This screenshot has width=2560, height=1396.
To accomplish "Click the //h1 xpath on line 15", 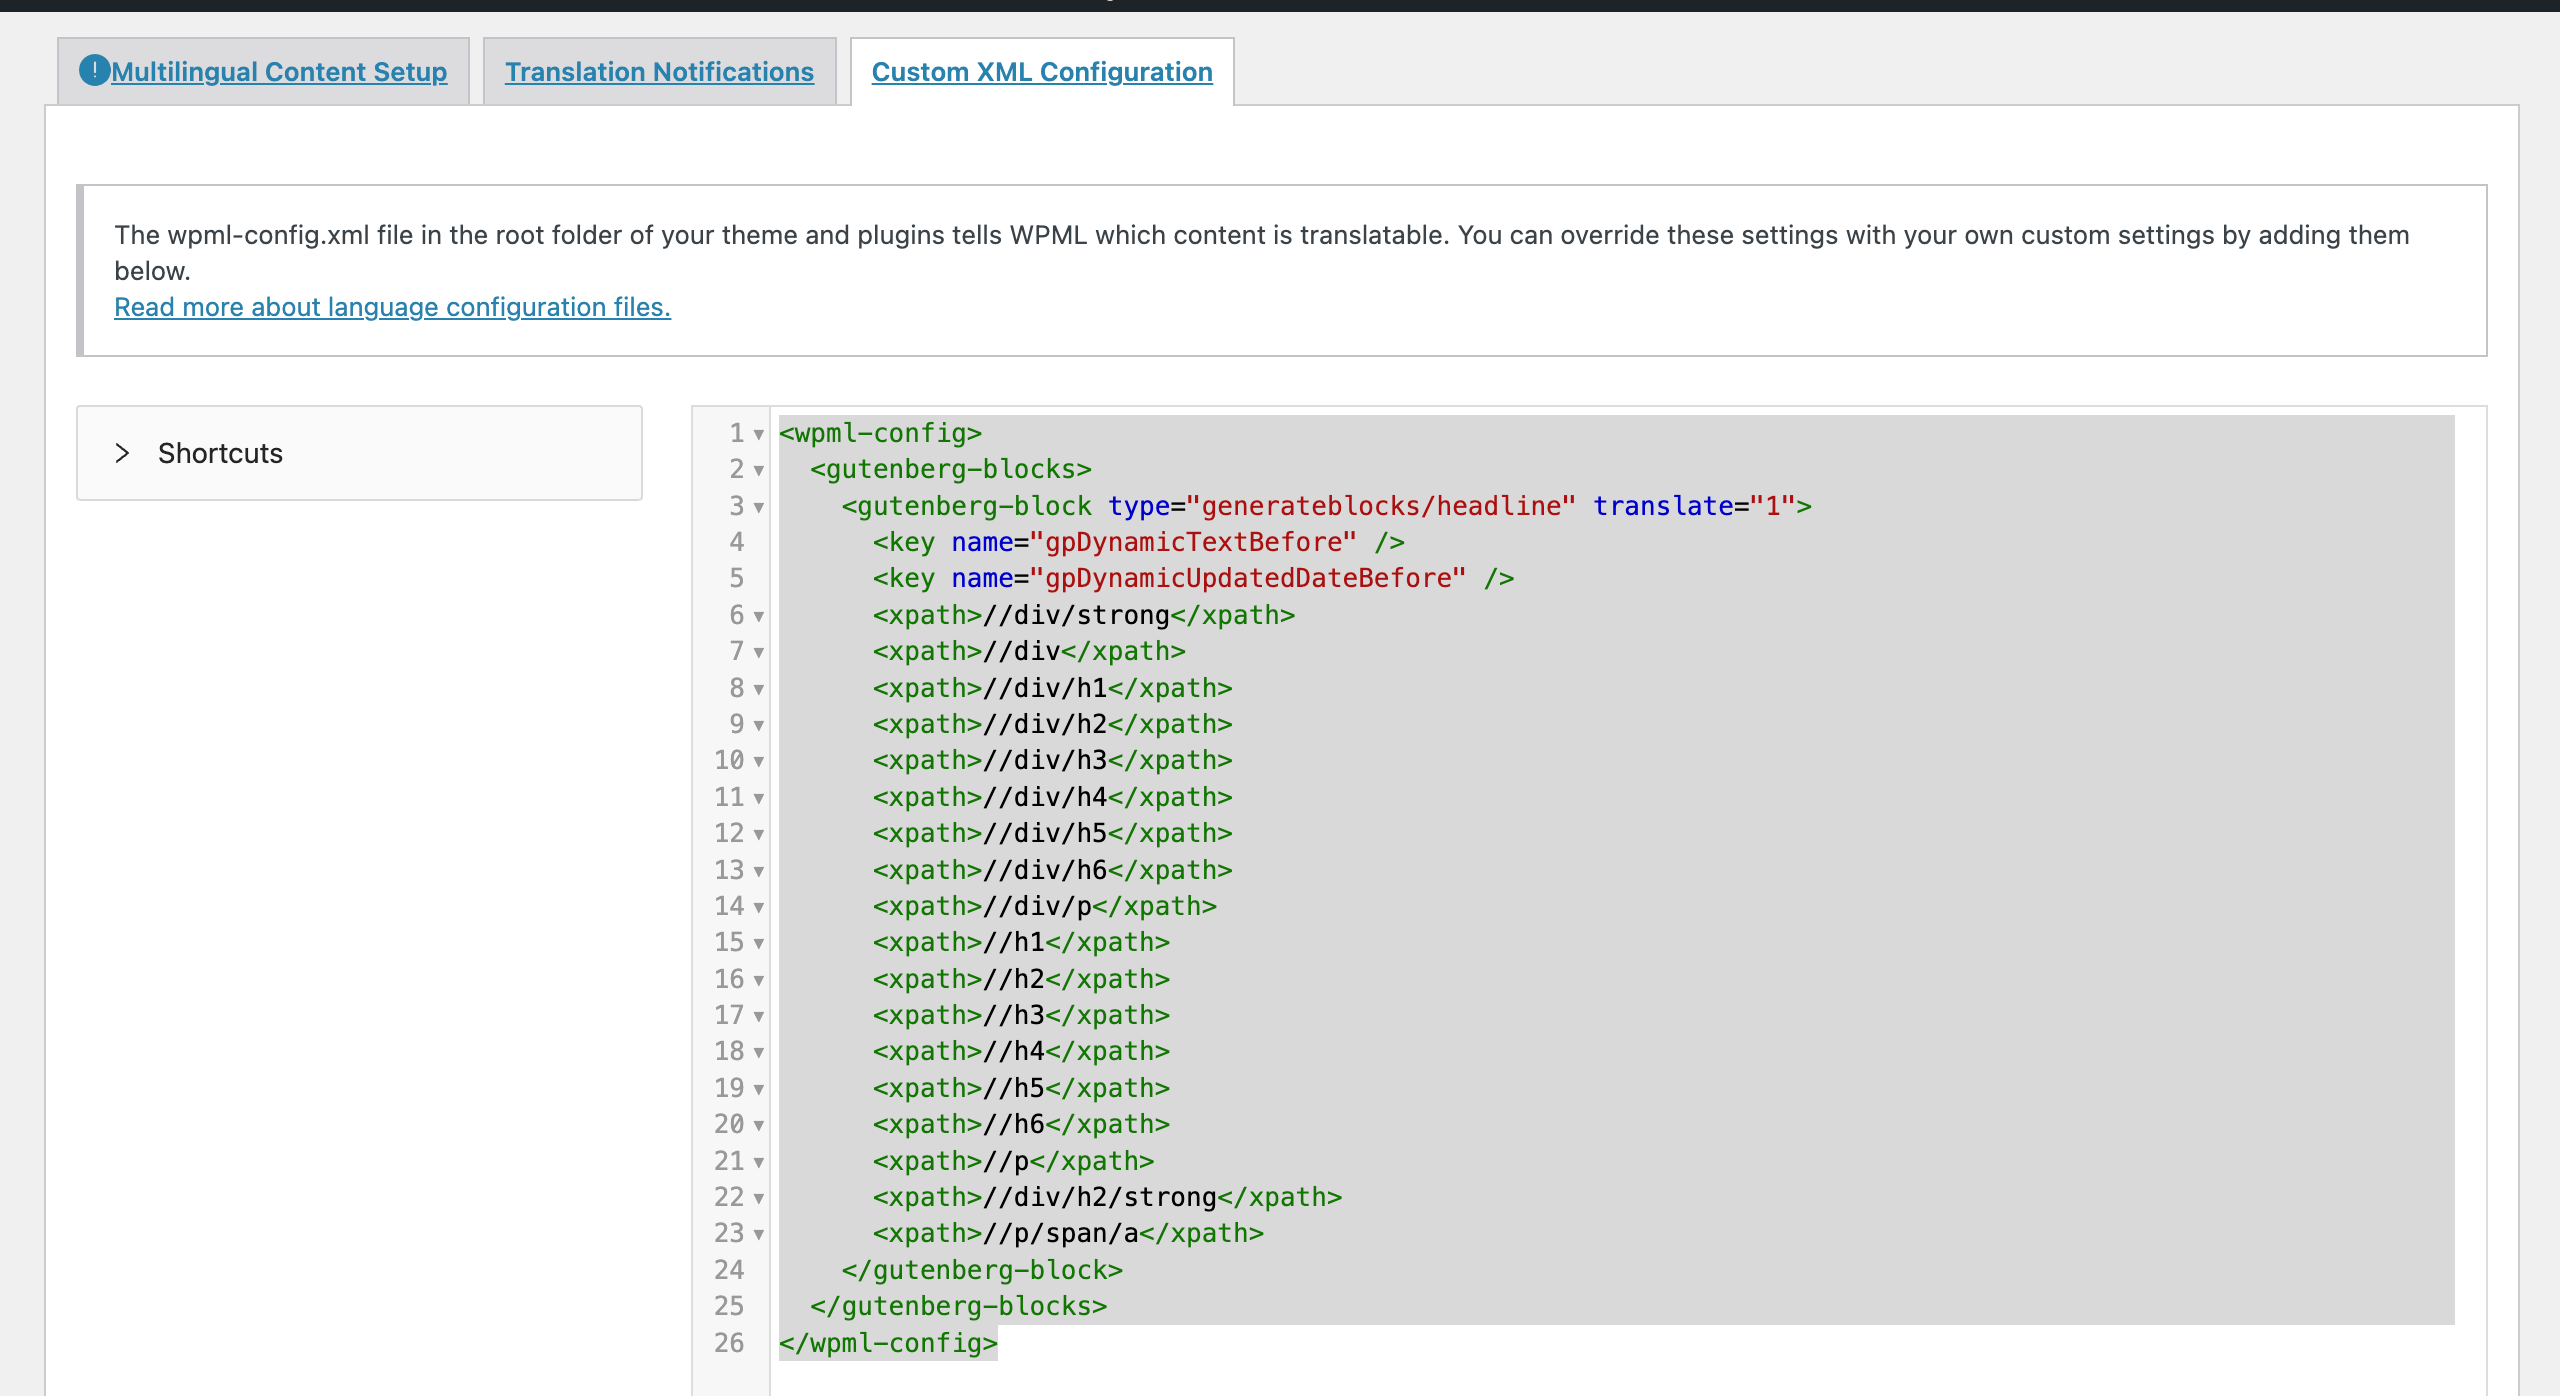I will [1013, 942].
